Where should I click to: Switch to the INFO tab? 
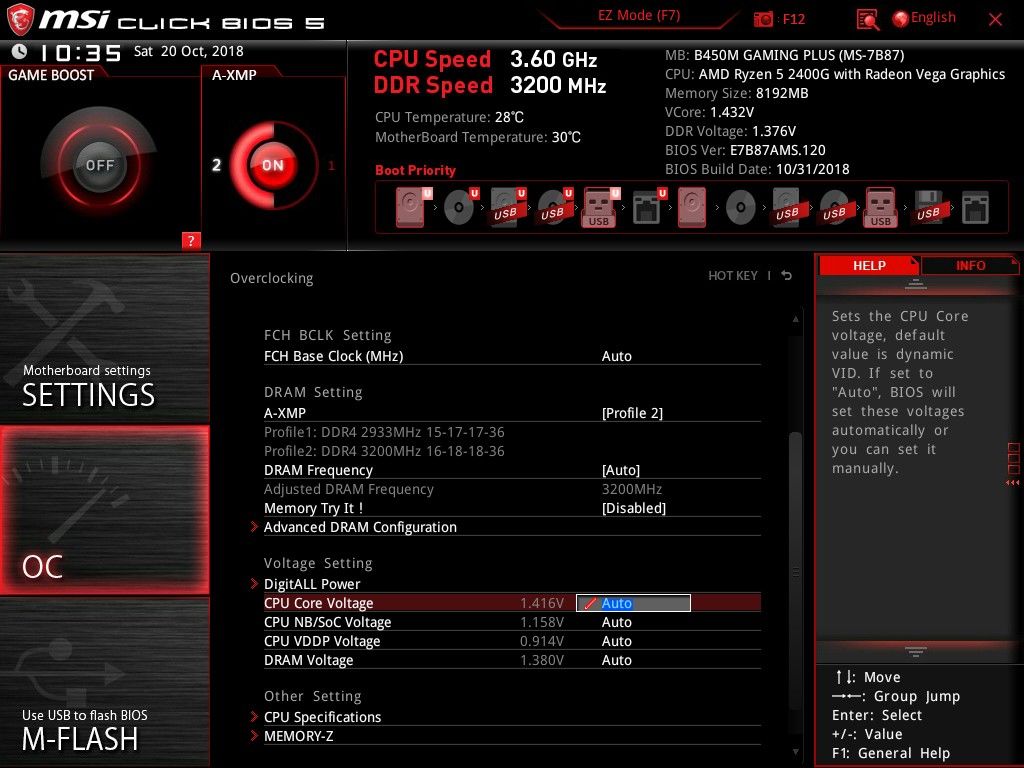click(970, 266)
